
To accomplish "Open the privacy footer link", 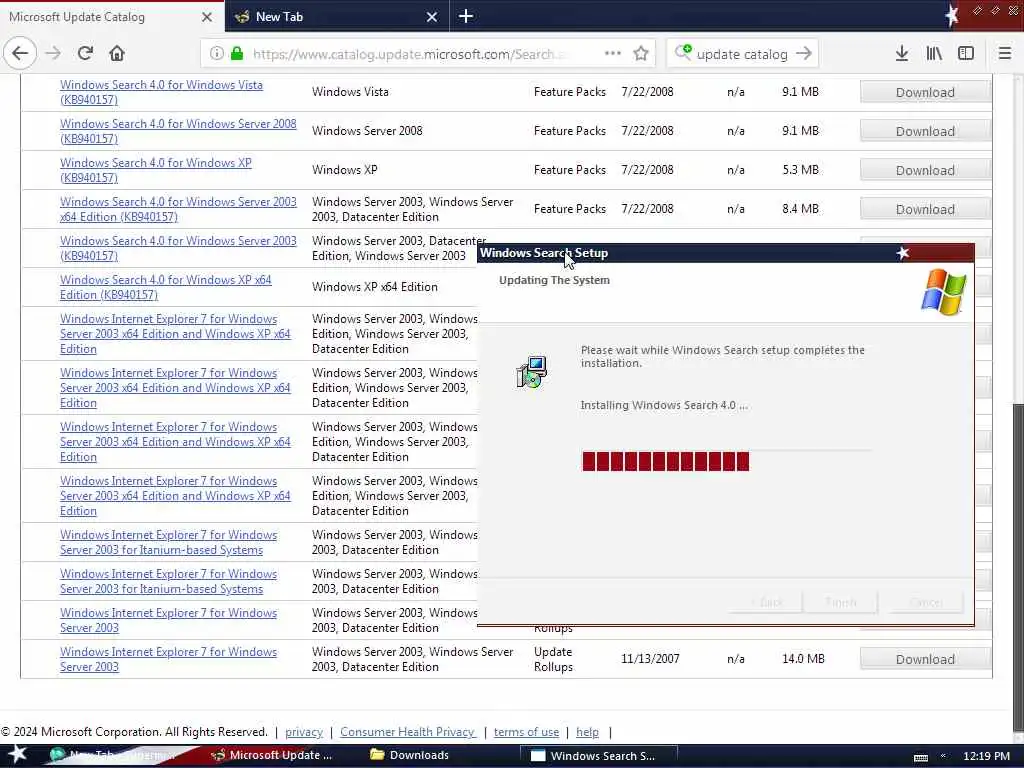I will tap(304, 732).
